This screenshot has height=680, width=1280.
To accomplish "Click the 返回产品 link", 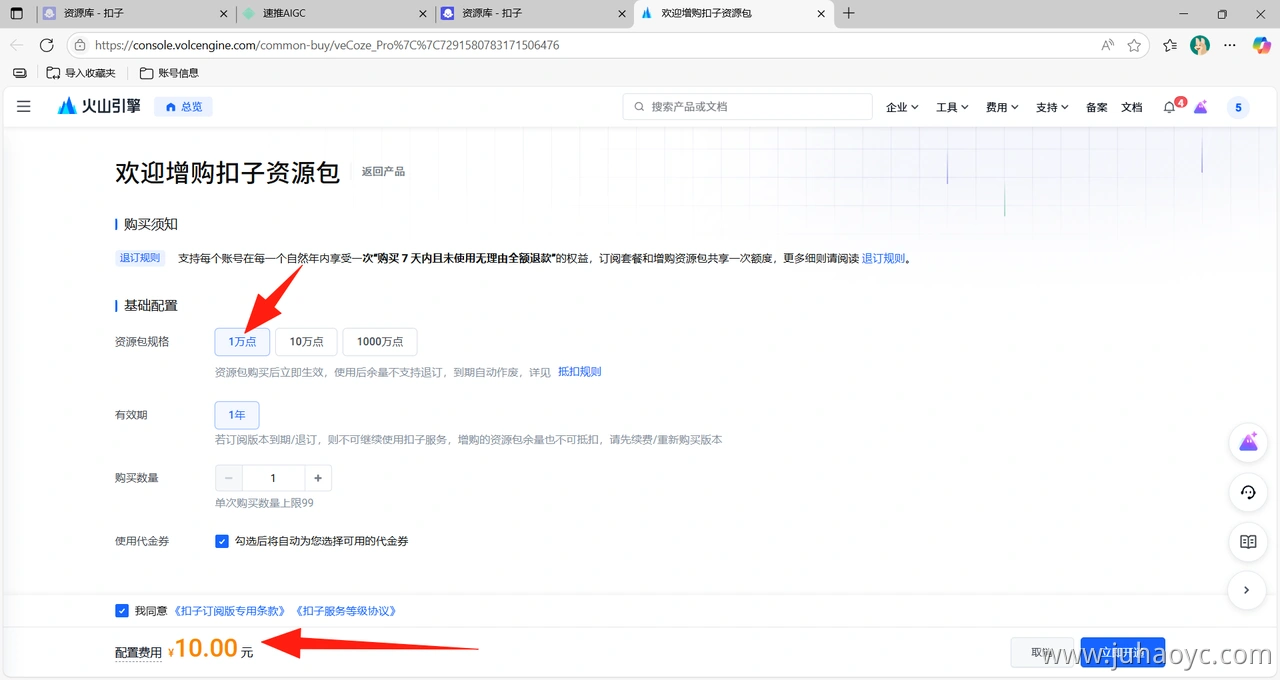I will click(x=383, y=172).
